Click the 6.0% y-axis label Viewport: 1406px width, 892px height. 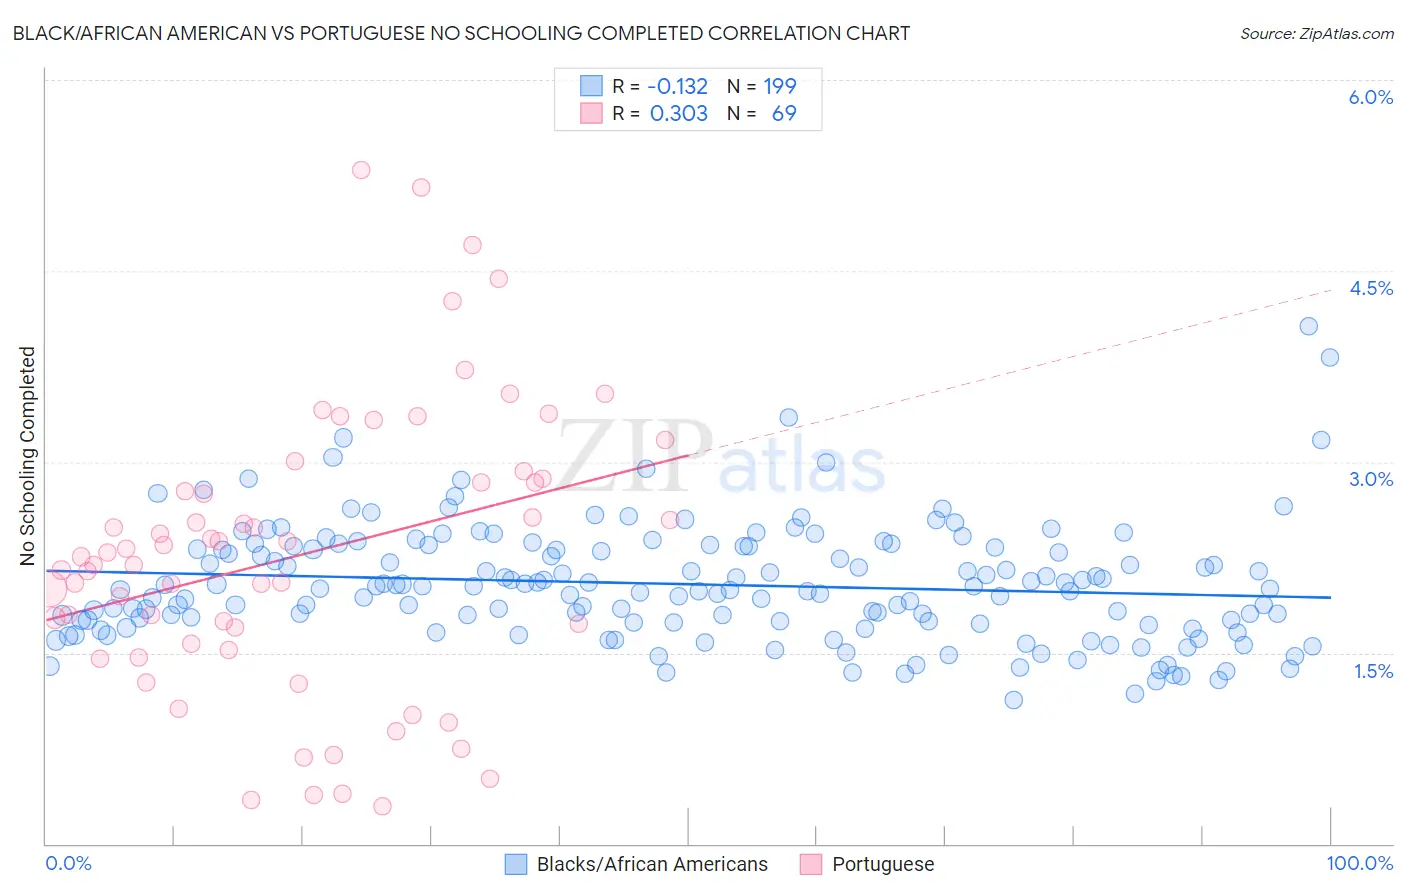(x=1371, y=97)
